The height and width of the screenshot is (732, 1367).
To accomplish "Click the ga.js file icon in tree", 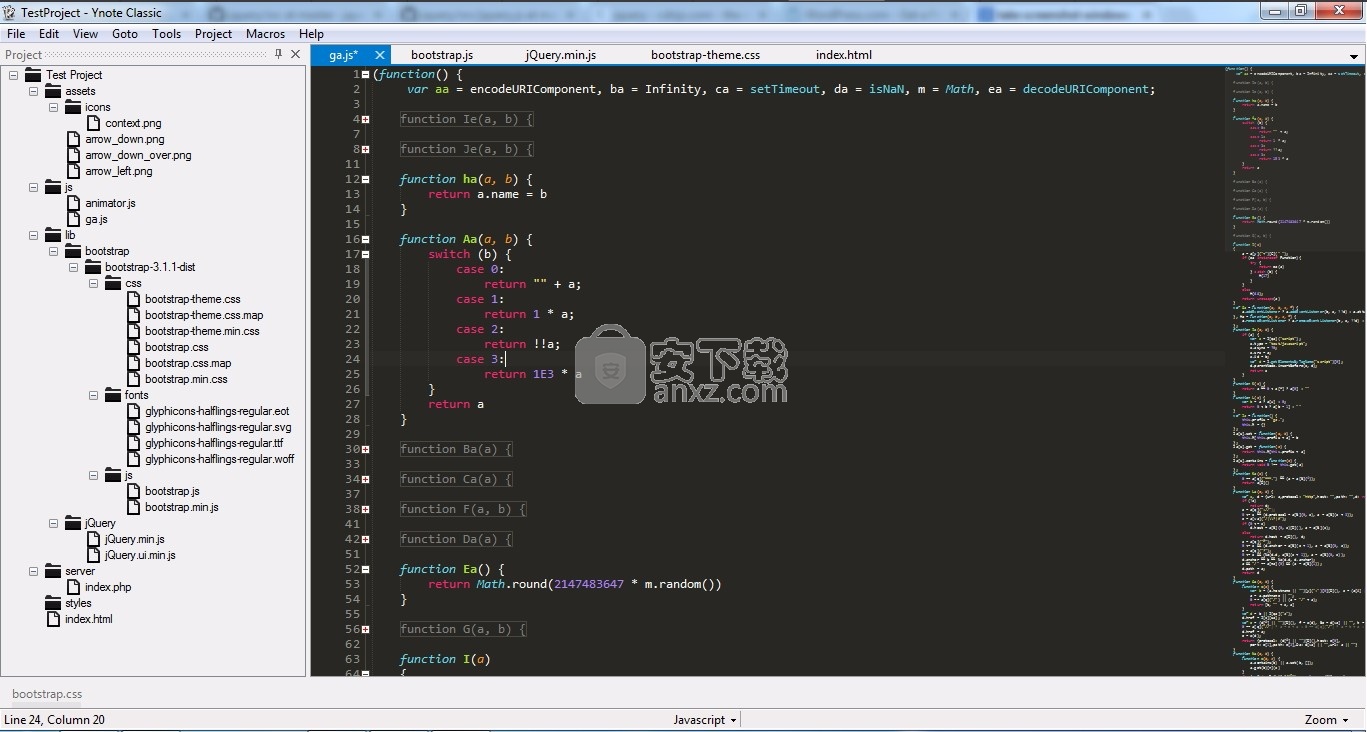I will click(x=74, y=219).
